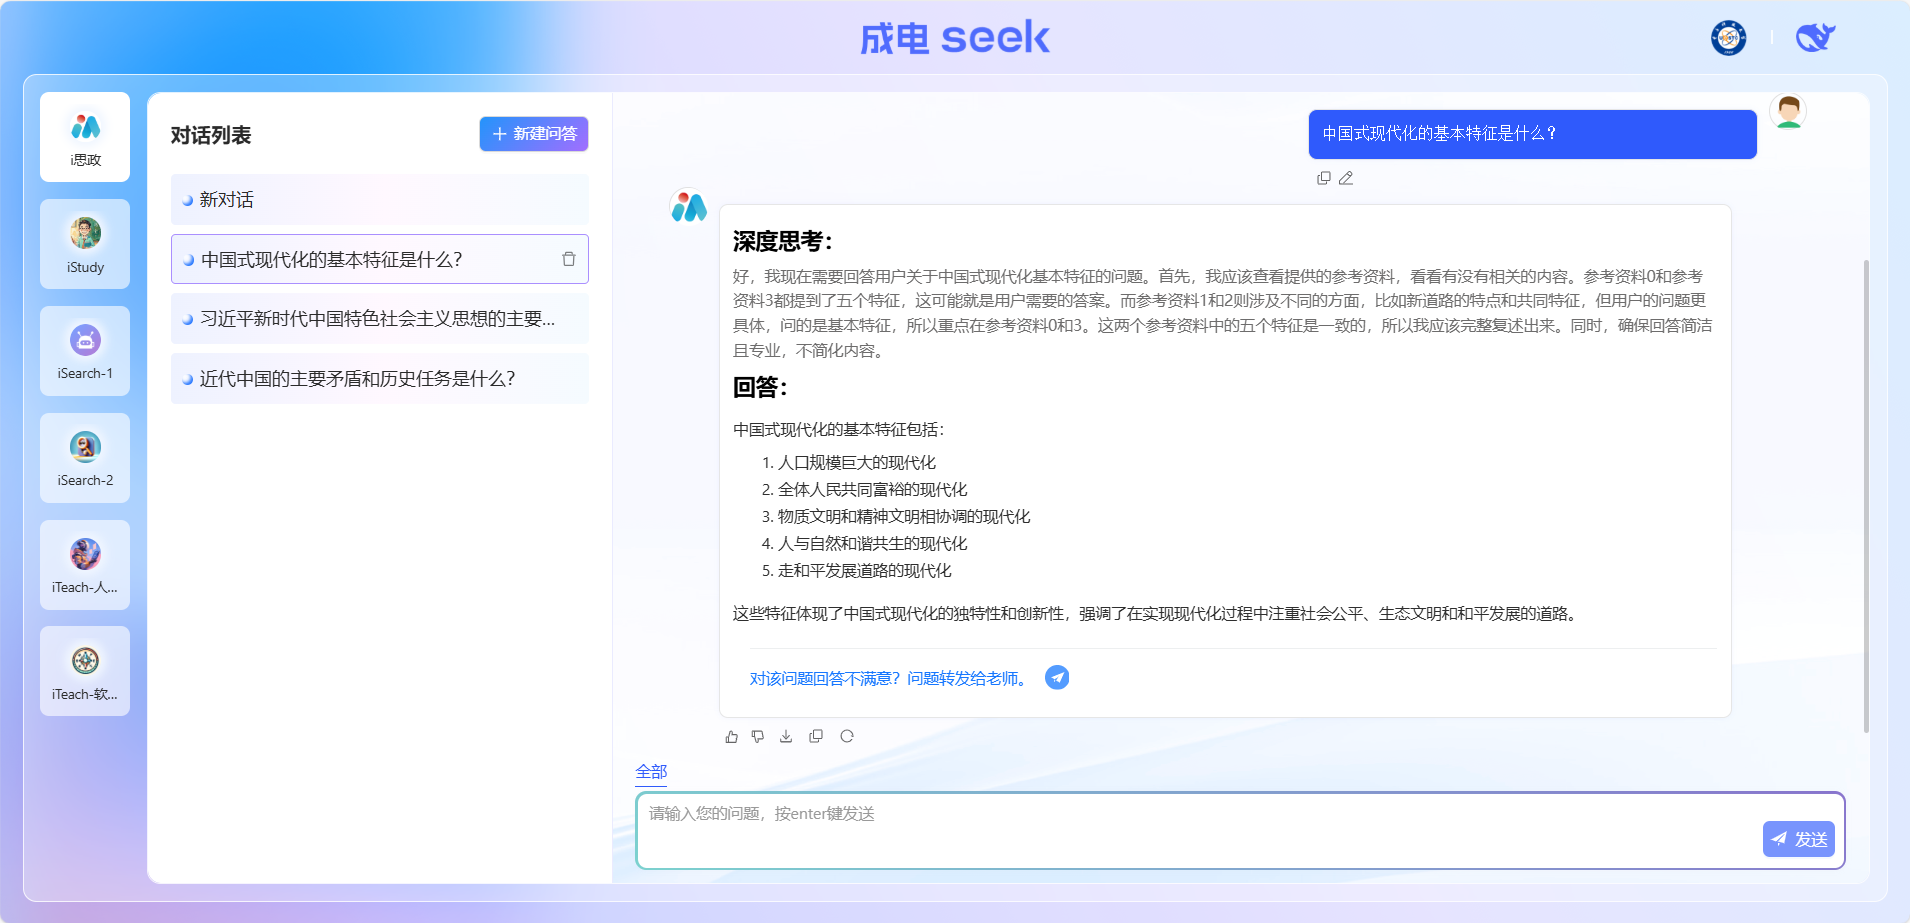The height and width of the screenshot is (923, 1910).
Task: Click the 新建问答 button
Action: pyautogui.click(x=534, y=134)
